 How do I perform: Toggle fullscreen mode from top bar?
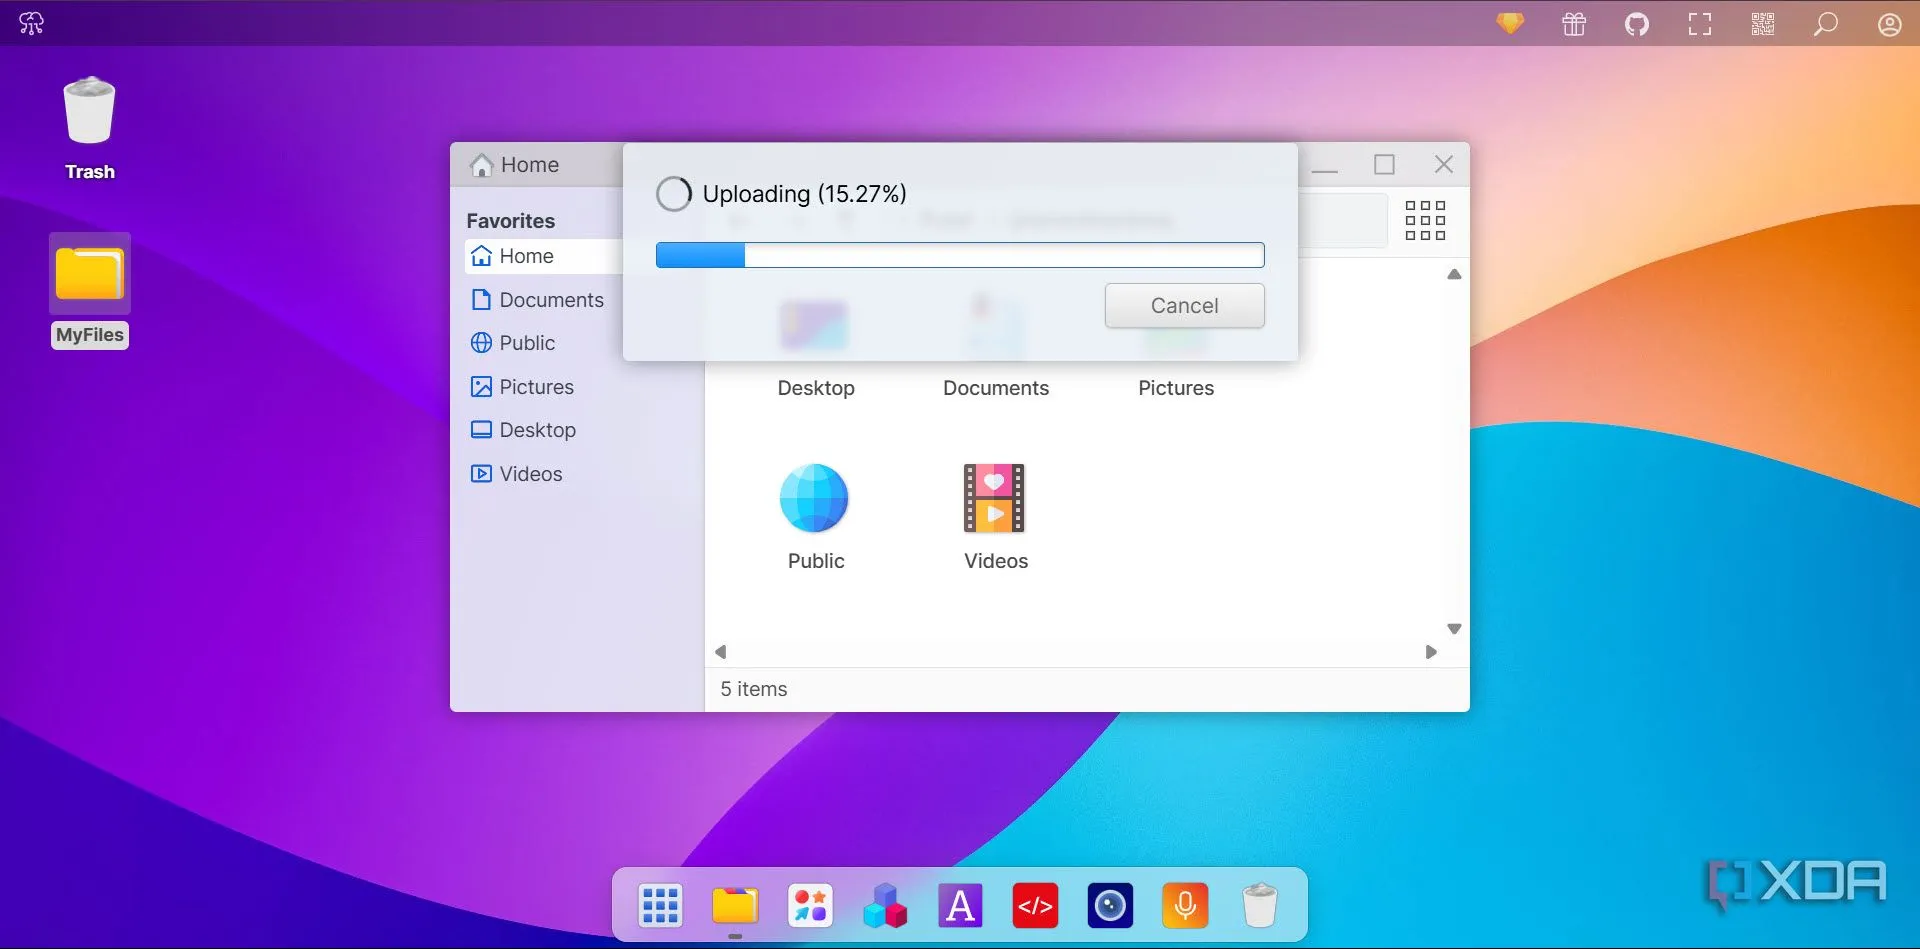point(1699,24)
